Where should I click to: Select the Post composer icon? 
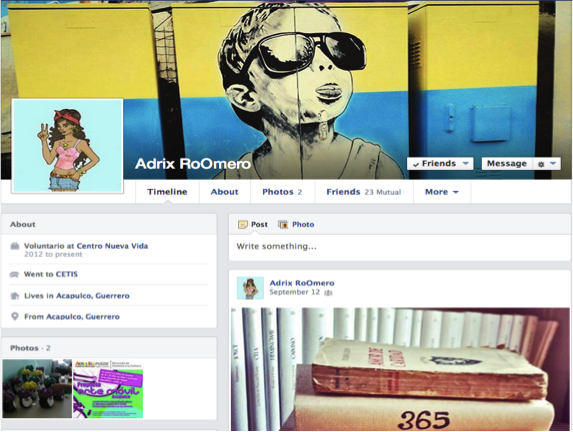(x=243, y=224)
